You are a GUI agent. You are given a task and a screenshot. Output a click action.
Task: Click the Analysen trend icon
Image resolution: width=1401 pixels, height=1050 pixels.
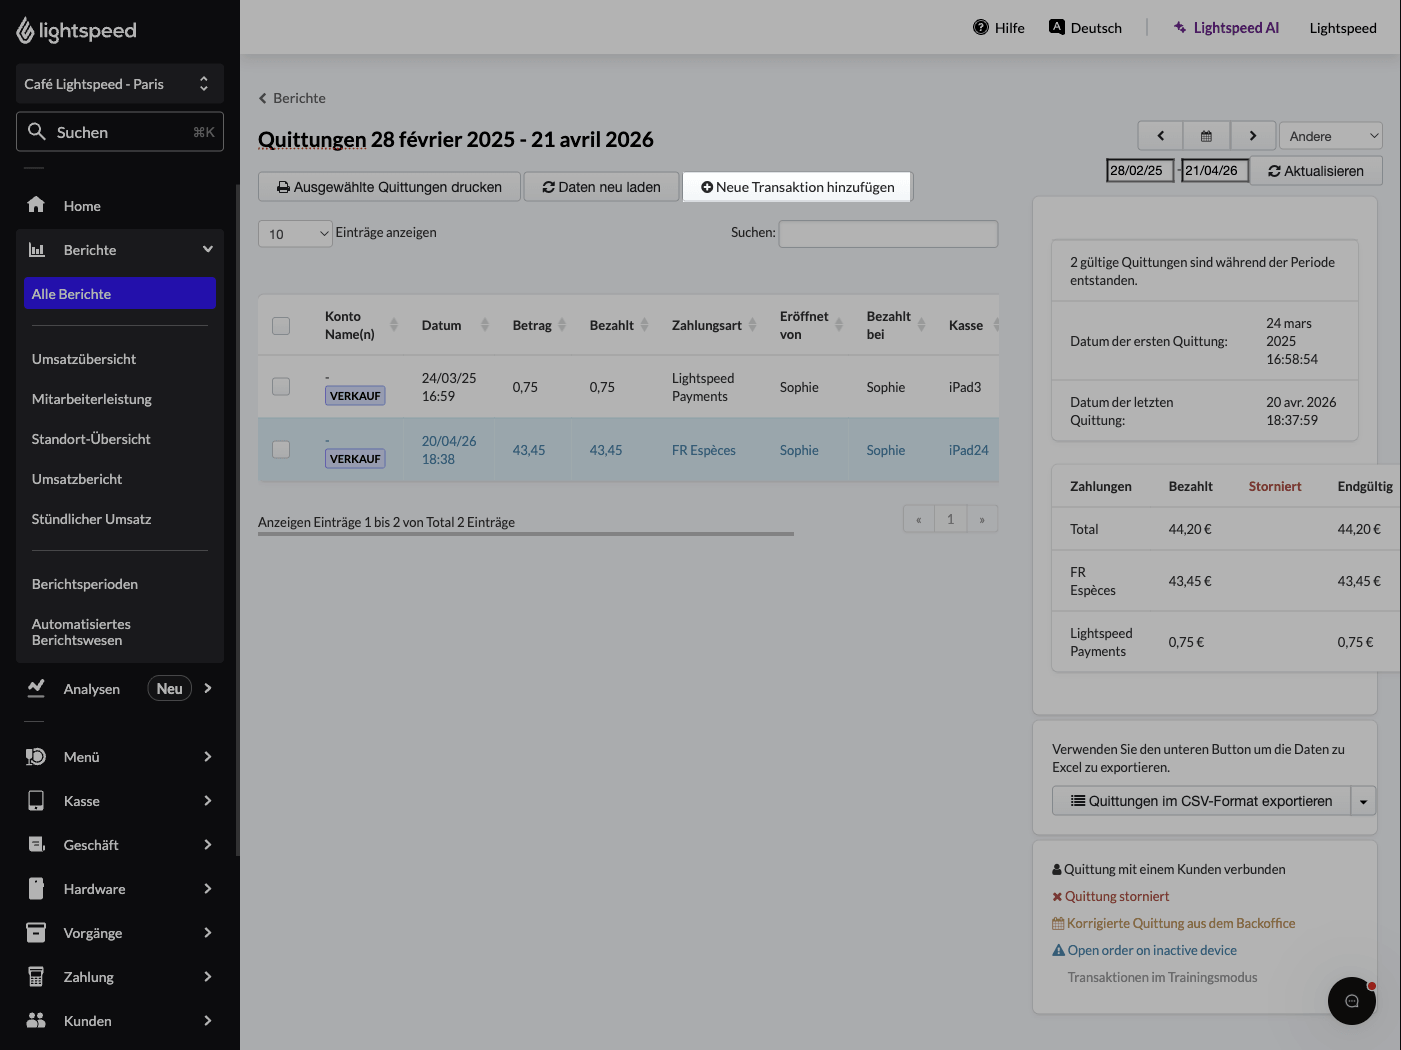coord(36,688)
